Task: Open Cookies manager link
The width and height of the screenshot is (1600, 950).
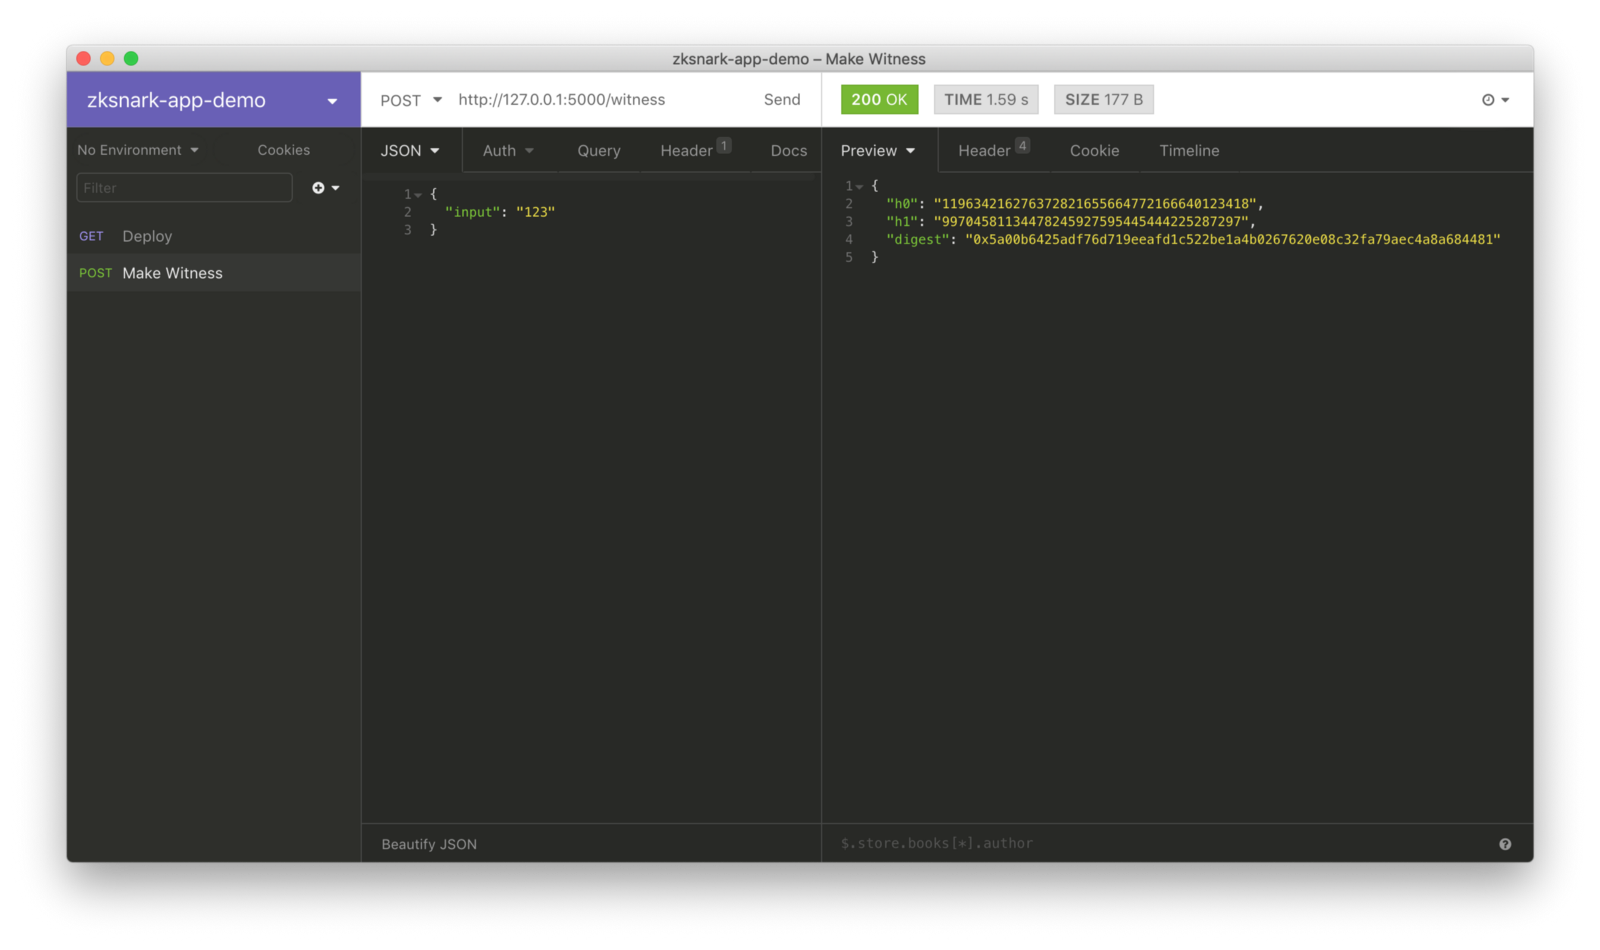Action: 283,150
